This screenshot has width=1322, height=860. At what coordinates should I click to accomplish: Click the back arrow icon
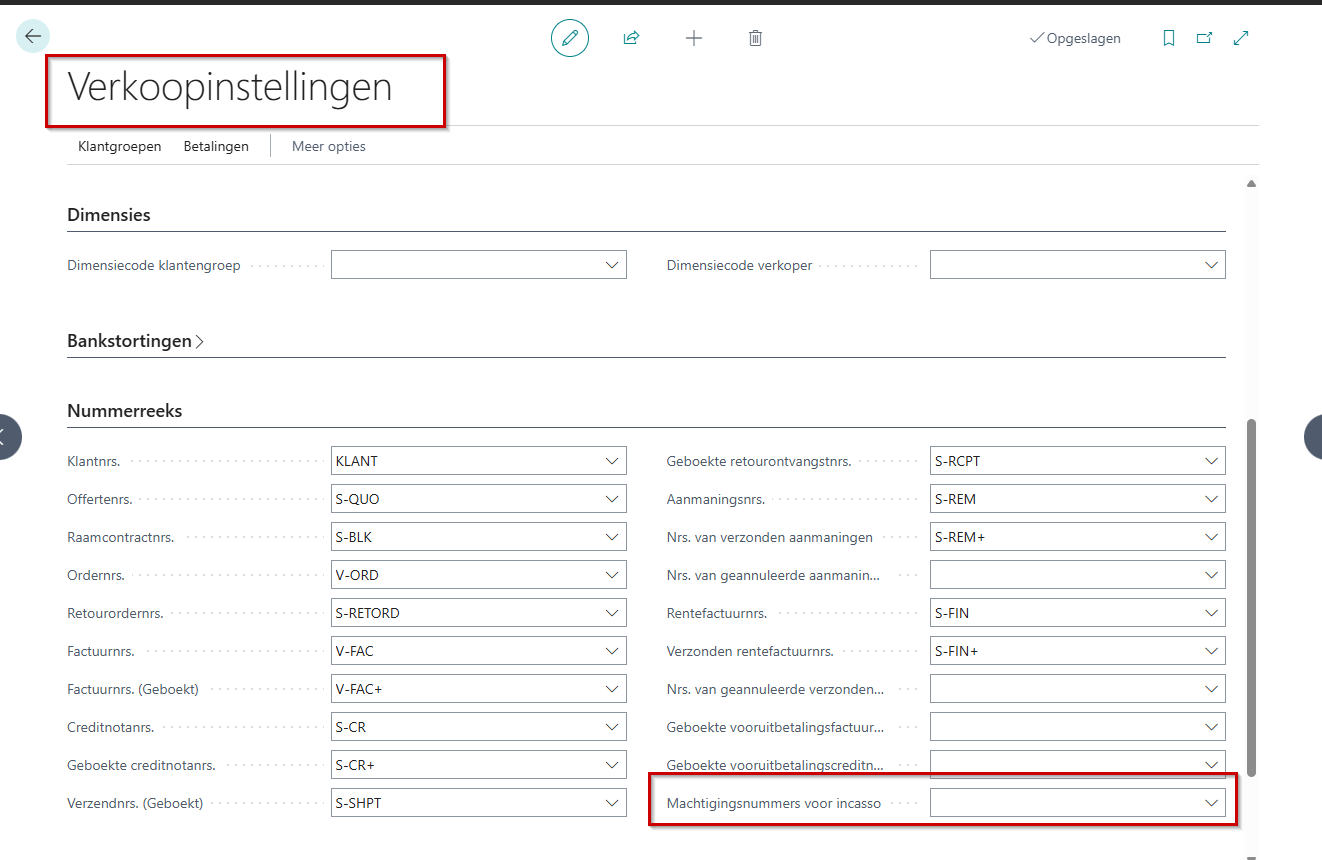tap(33, 37)
